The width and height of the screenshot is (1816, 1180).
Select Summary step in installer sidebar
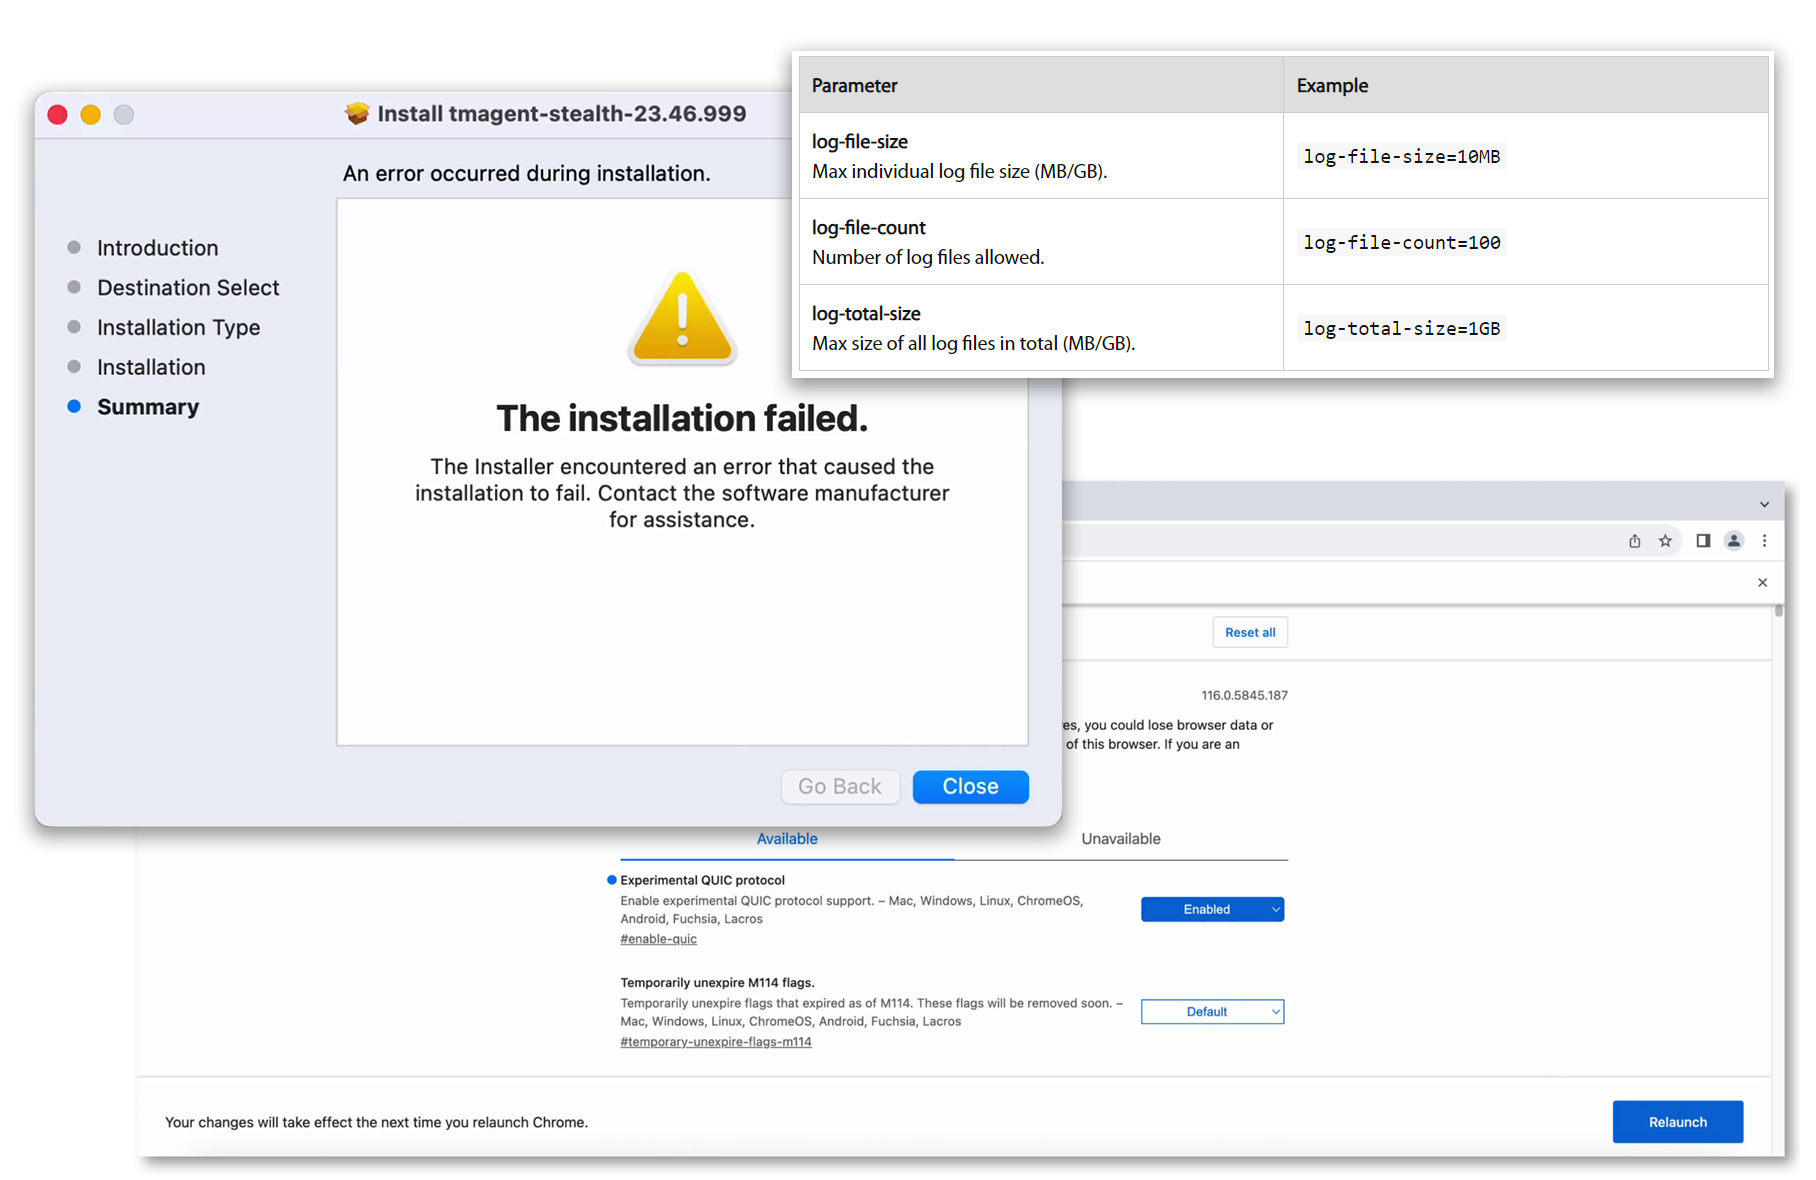pos(148,407)
